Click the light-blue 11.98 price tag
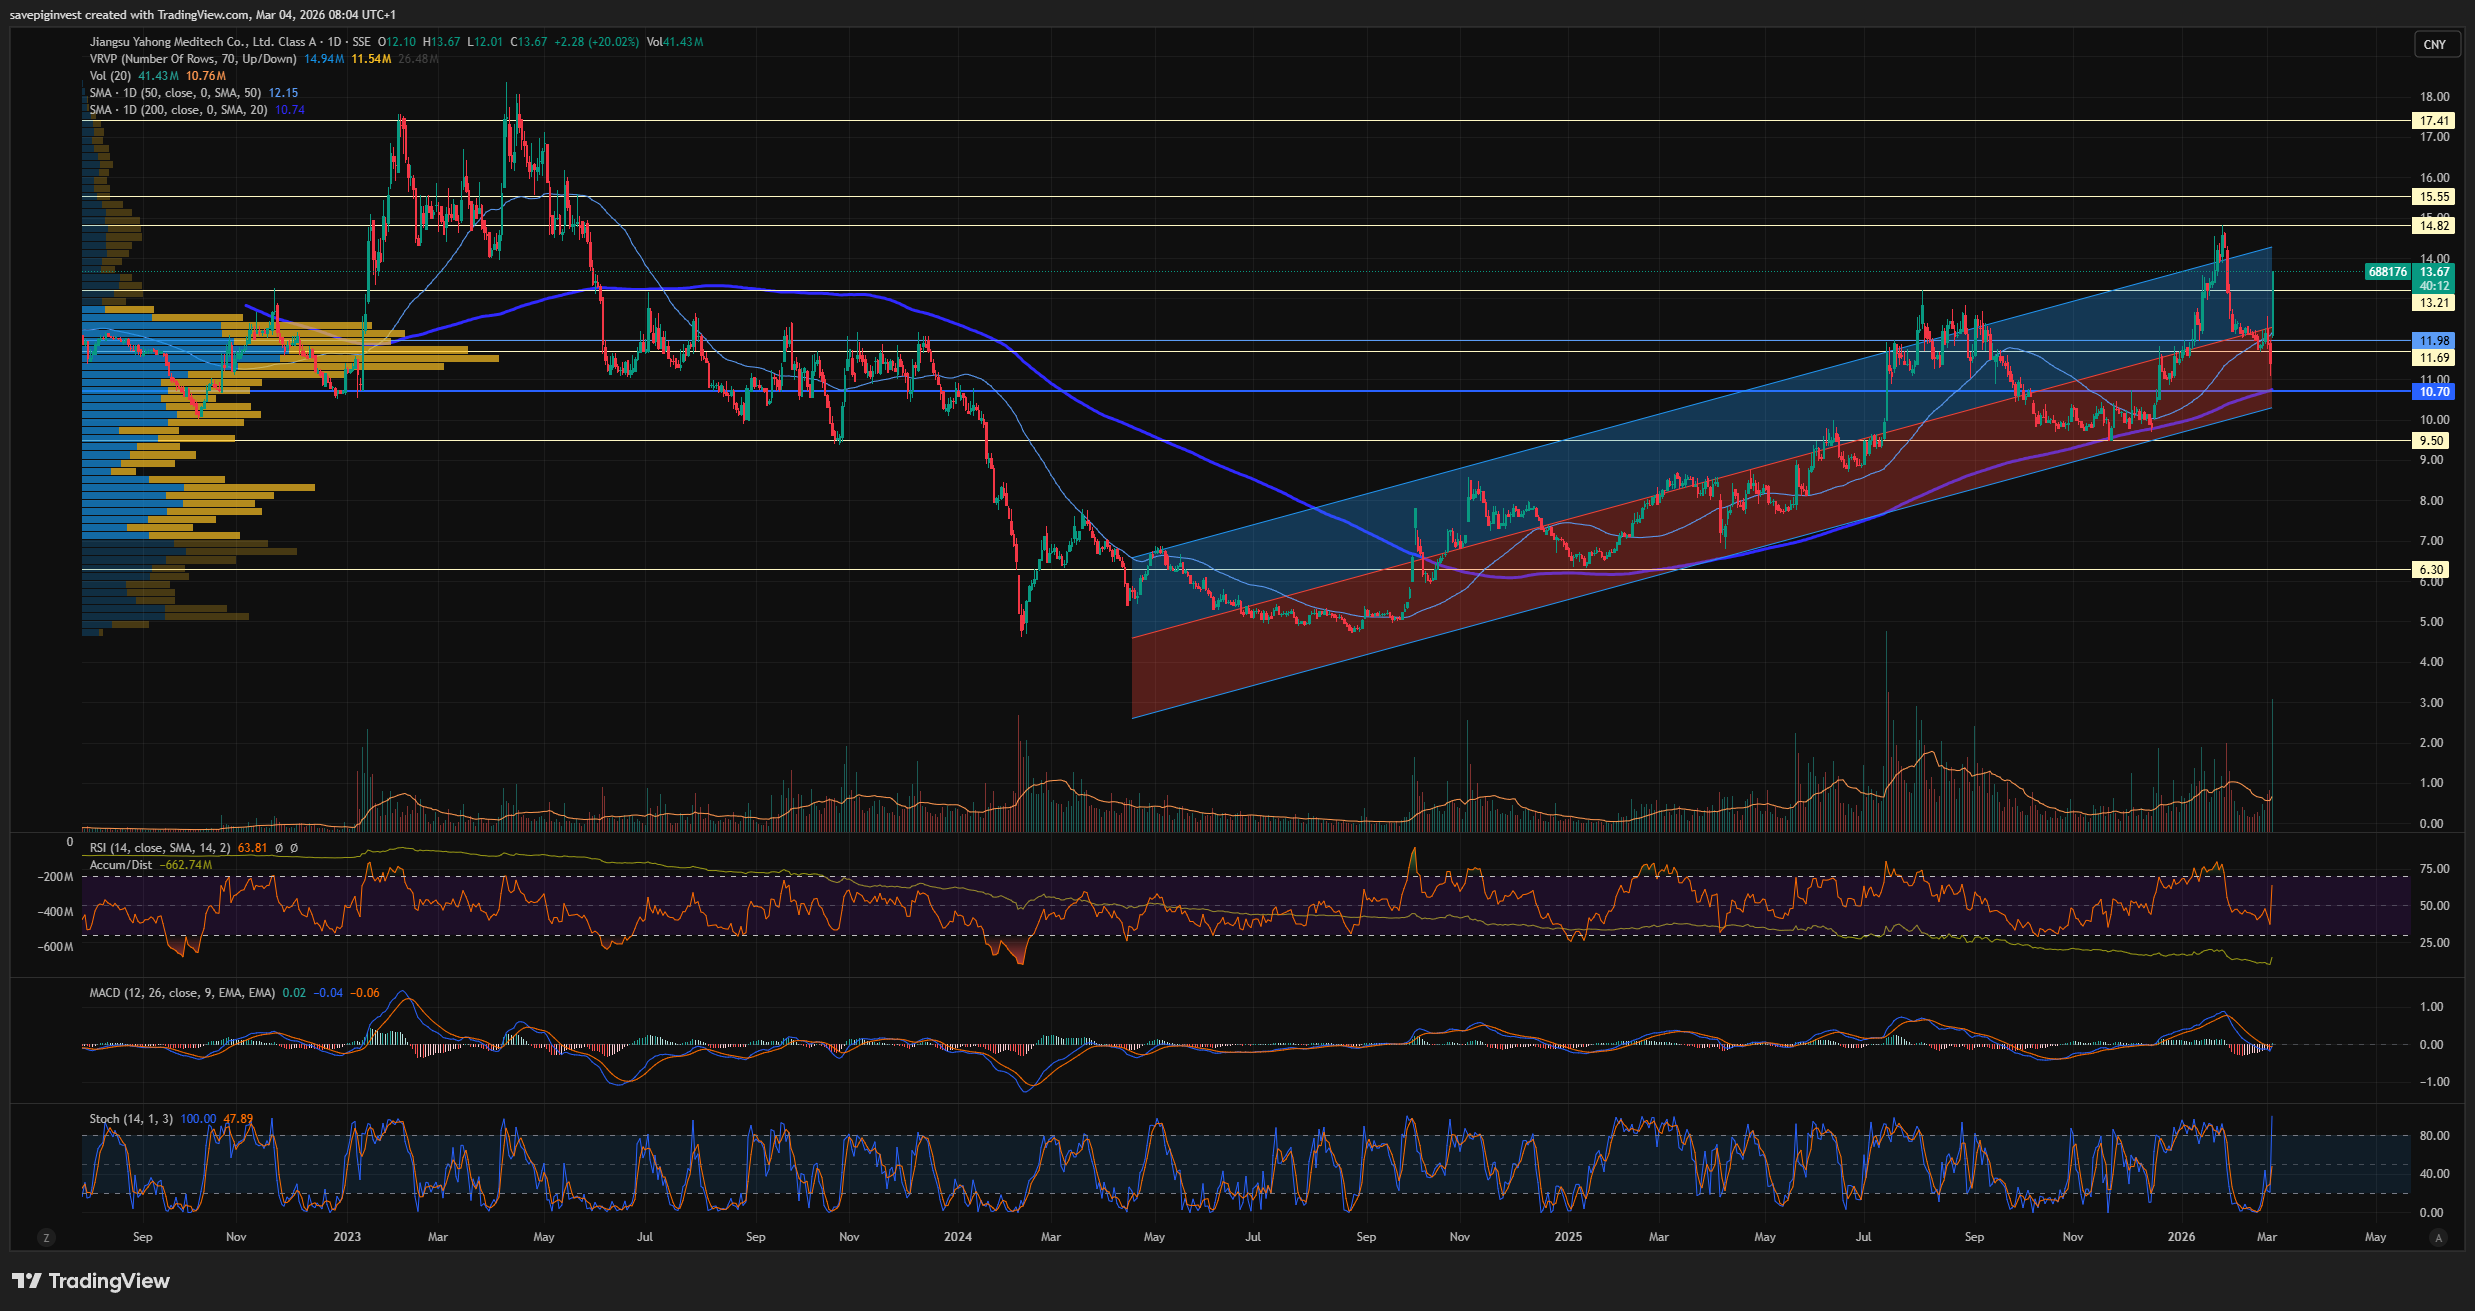Viewport: 2475px width, 1311px height. click(2434, 341)
